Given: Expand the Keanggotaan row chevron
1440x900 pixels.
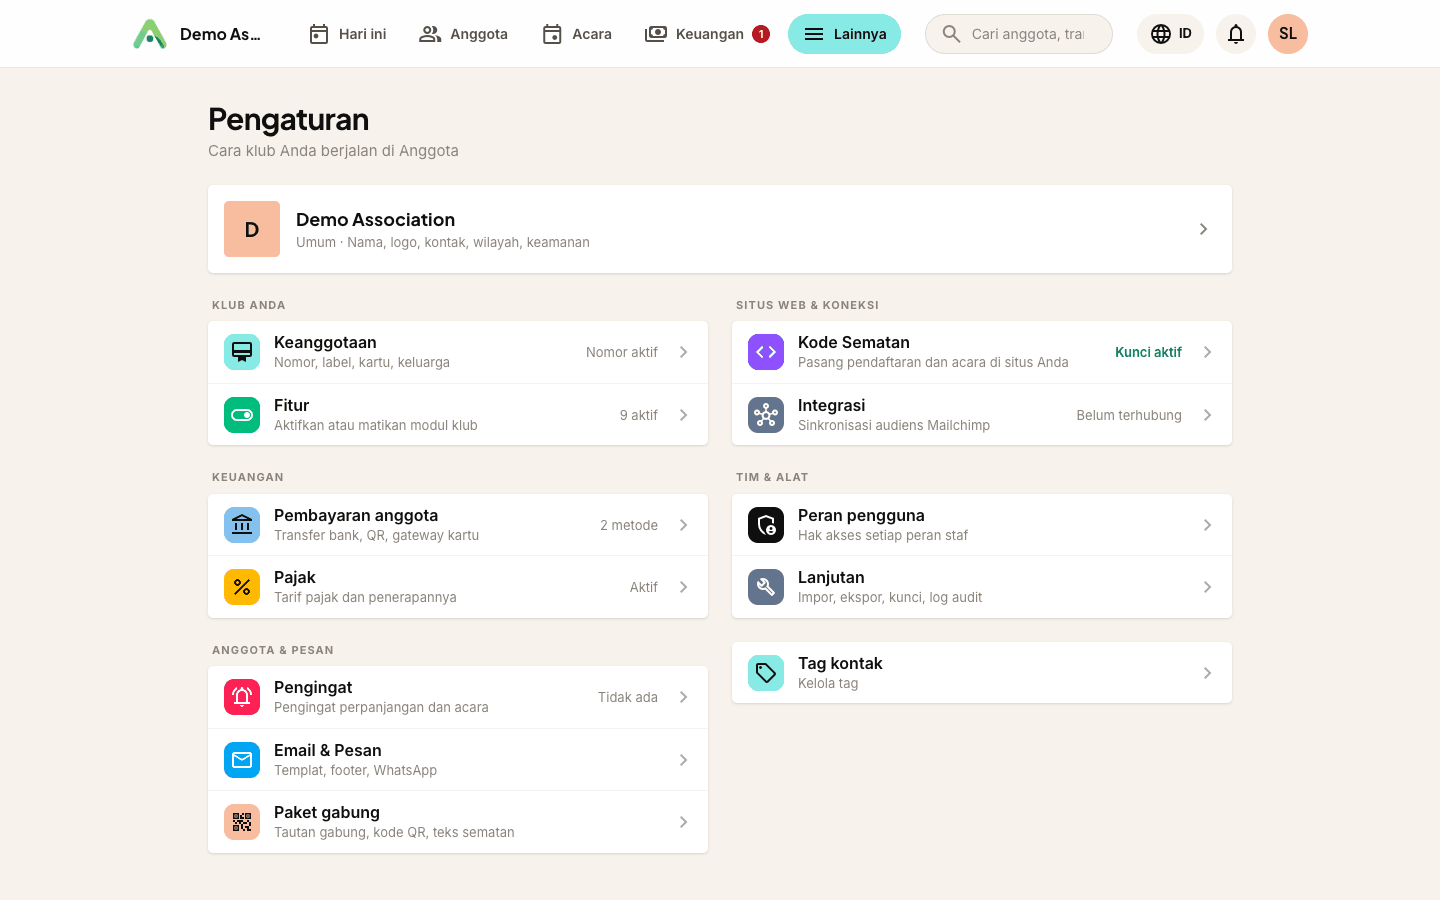Looking at the screenshot, I should coord(684,352).
